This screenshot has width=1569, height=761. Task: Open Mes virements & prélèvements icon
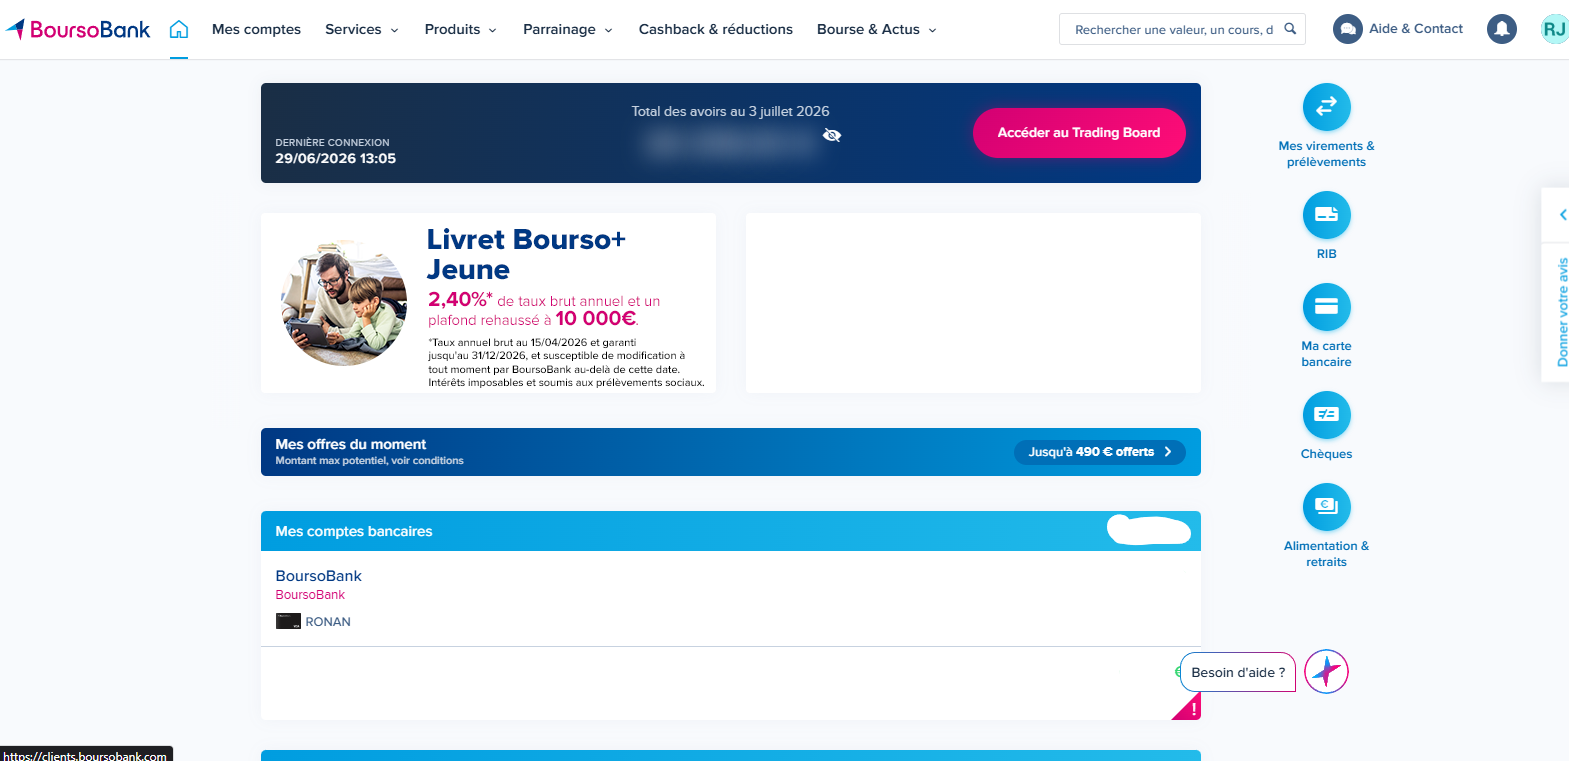coord(1326,107)
